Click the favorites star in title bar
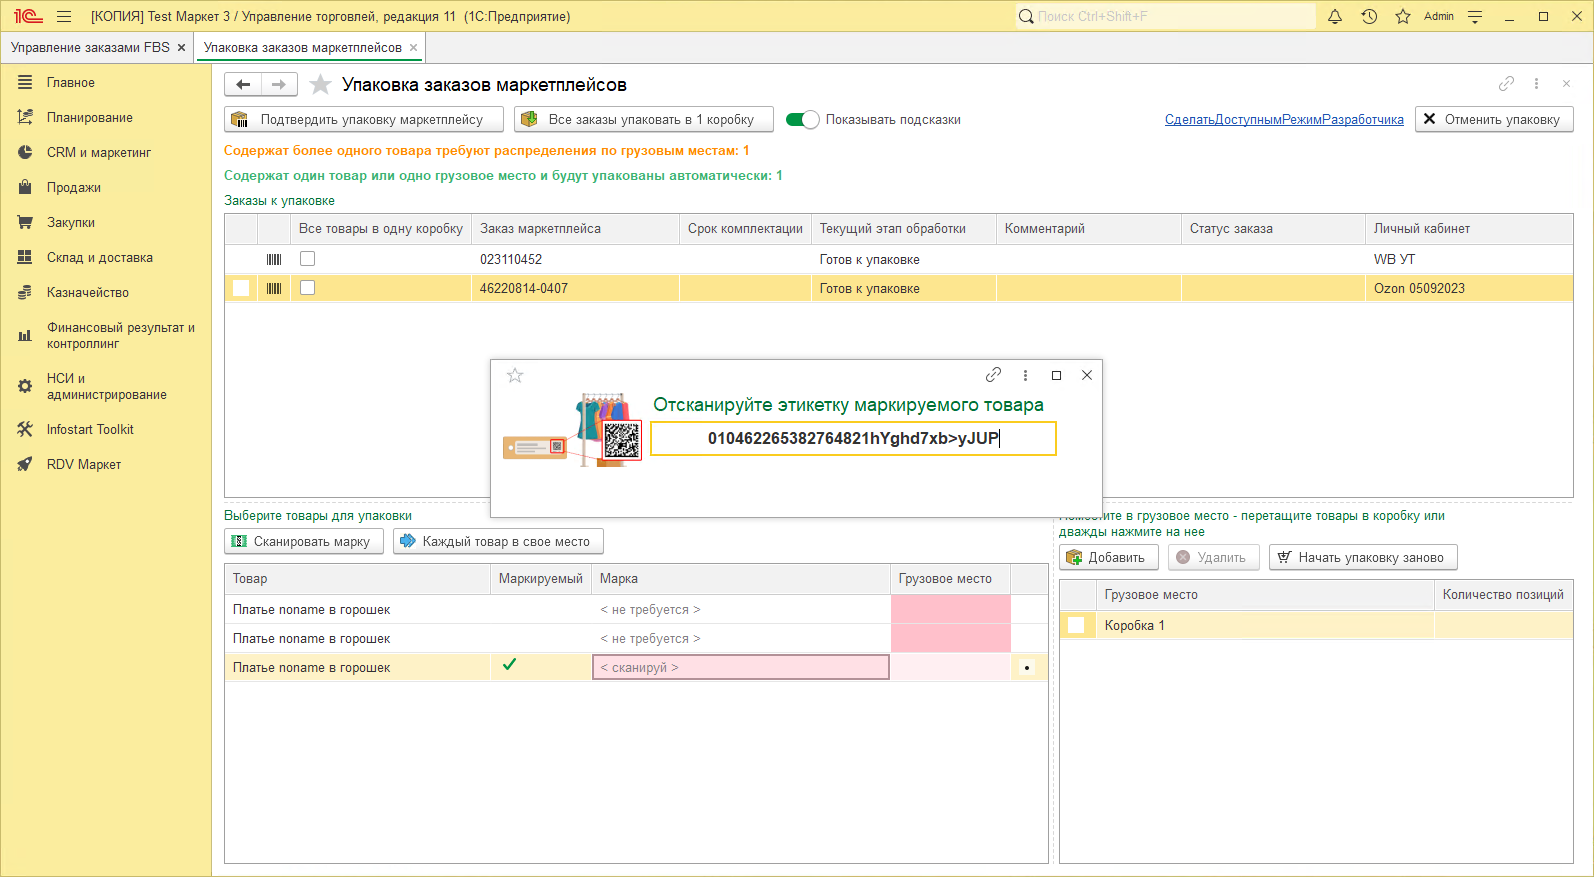Screen dimensions: 1594x877 tap(1403, 16)
